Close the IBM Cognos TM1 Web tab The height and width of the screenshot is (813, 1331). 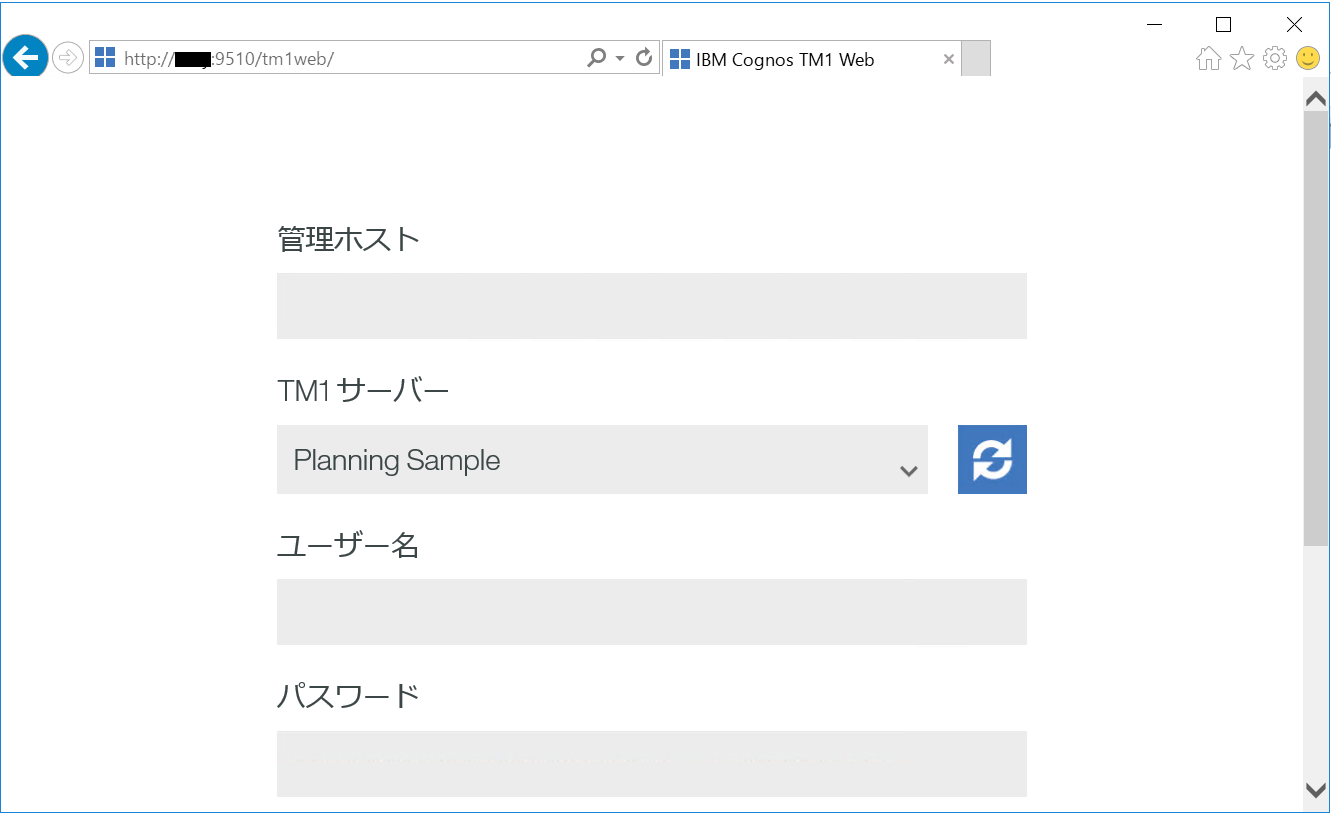(948, 59)
